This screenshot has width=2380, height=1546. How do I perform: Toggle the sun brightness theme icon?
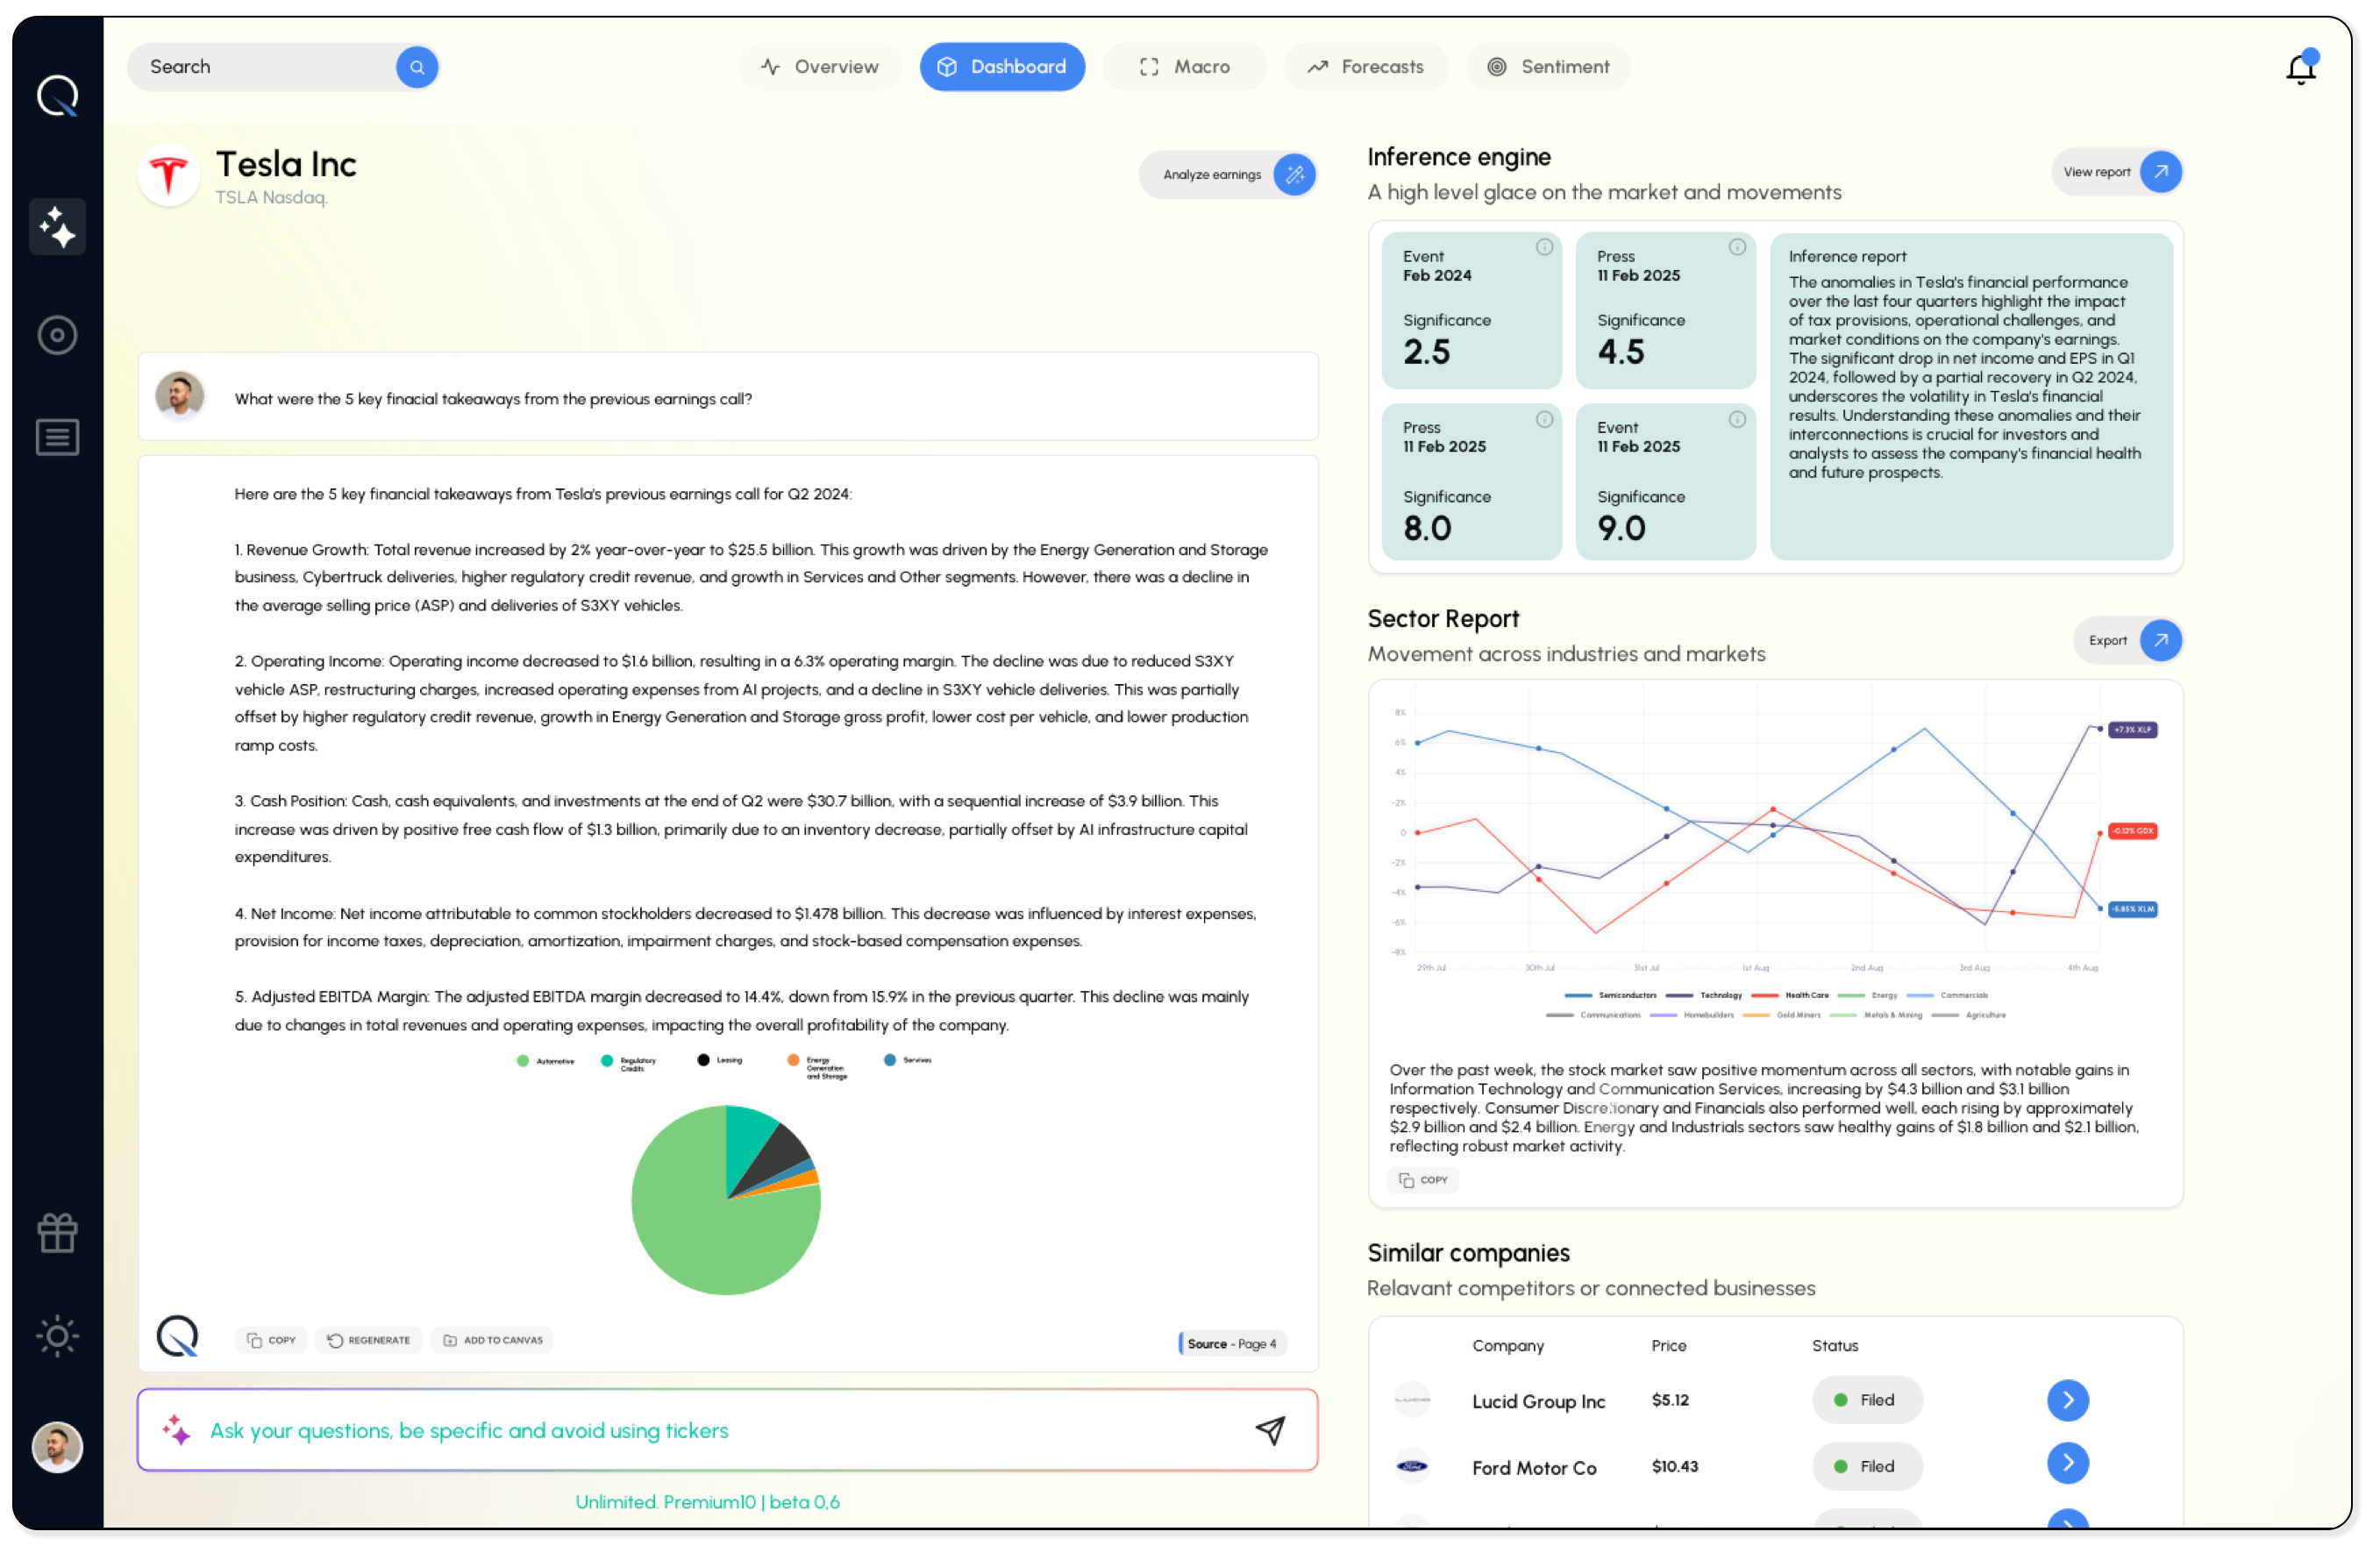pyautogui.click(x=57, y=1337)
